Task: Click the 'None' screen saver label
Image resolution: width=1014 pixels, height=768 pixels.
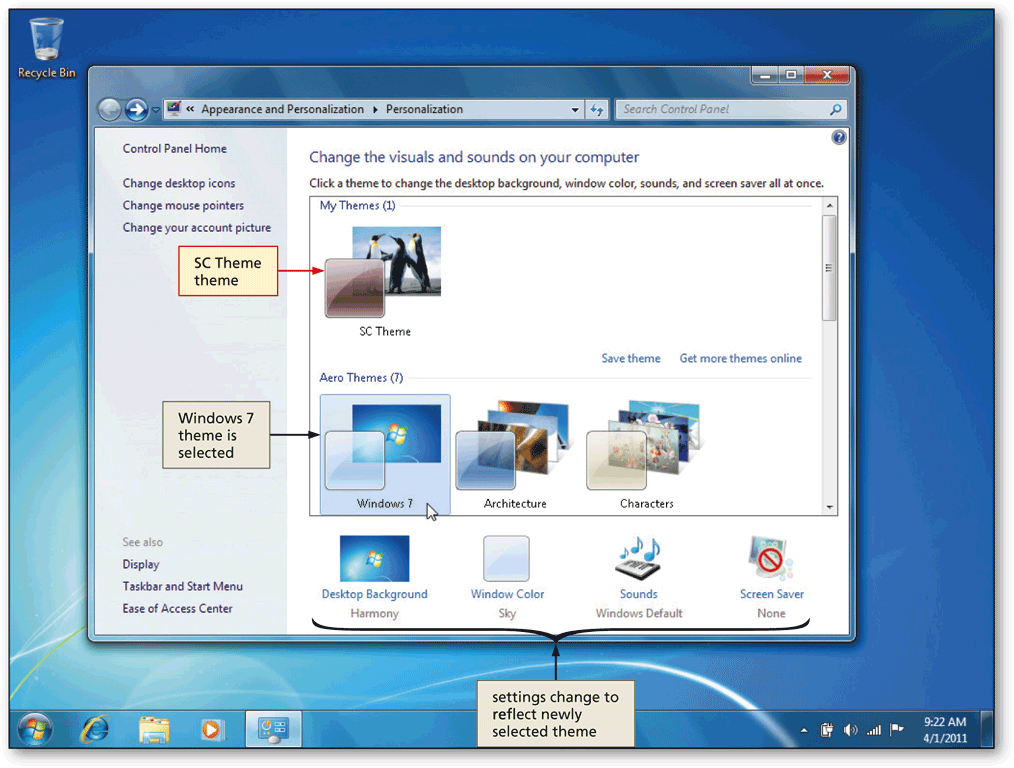Action: tap(771, 613)
